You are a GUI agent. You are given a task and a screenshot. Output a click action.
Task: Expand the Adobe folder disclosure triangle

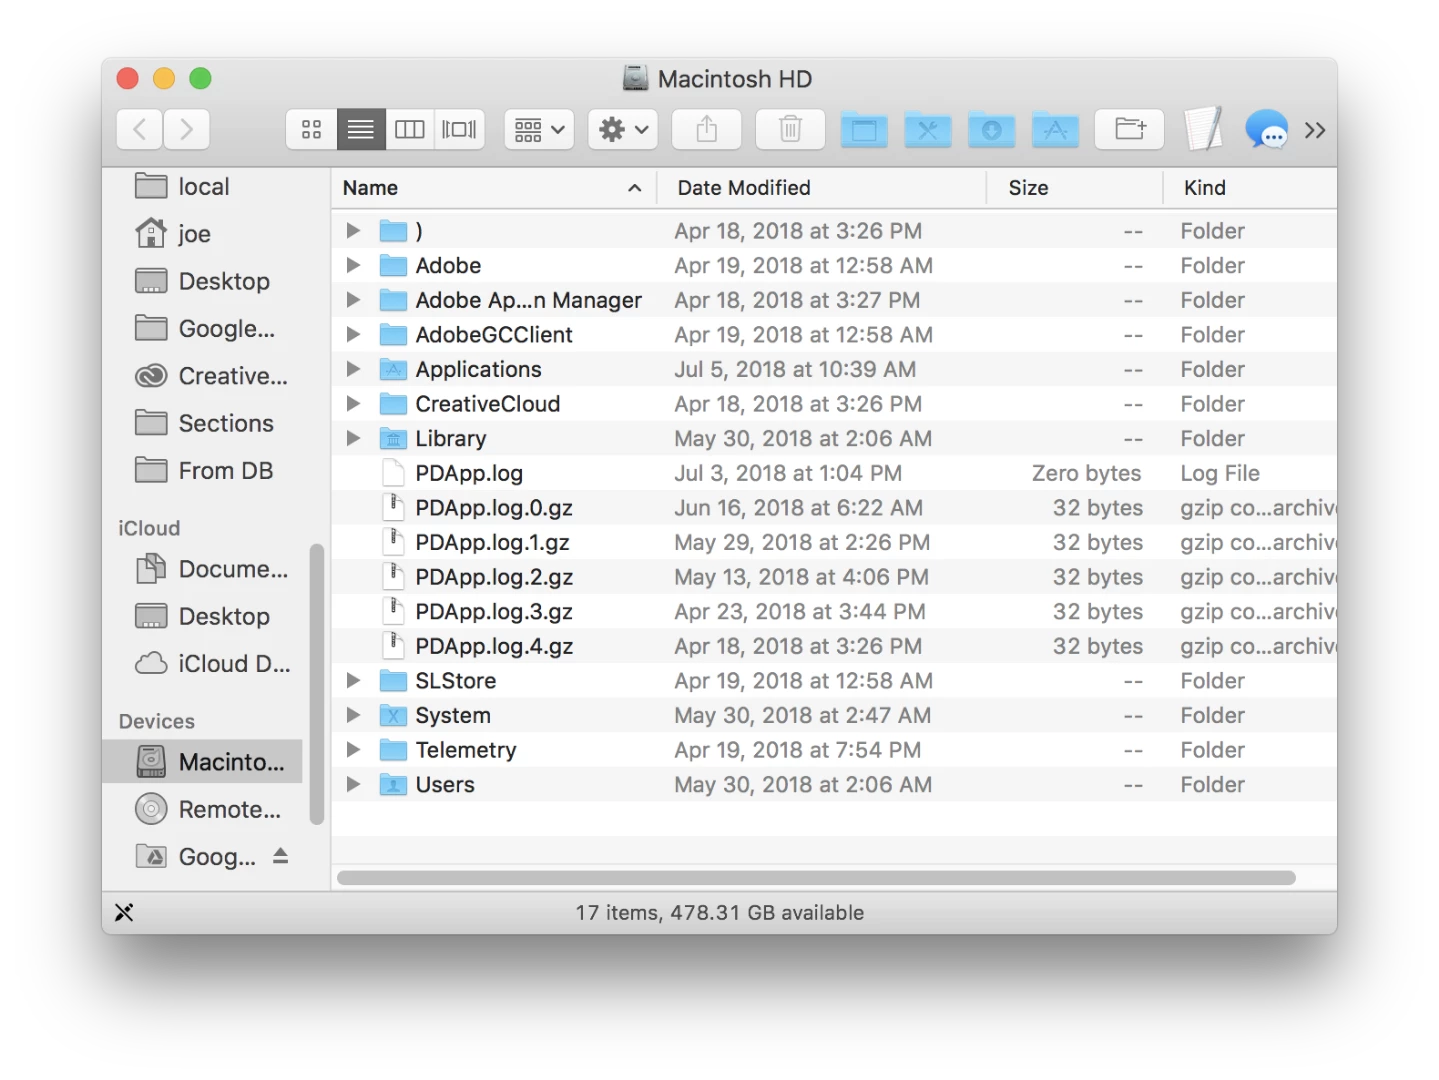coord(353,265)
